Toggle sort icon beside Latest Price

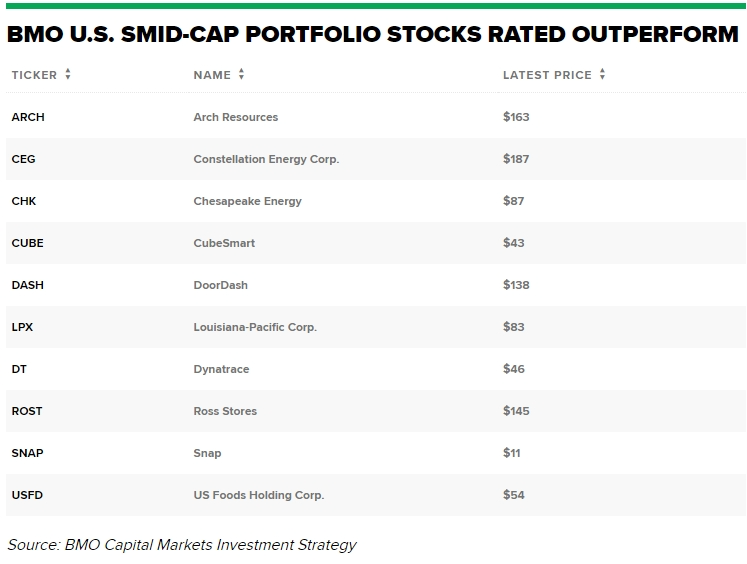(602, 75)
